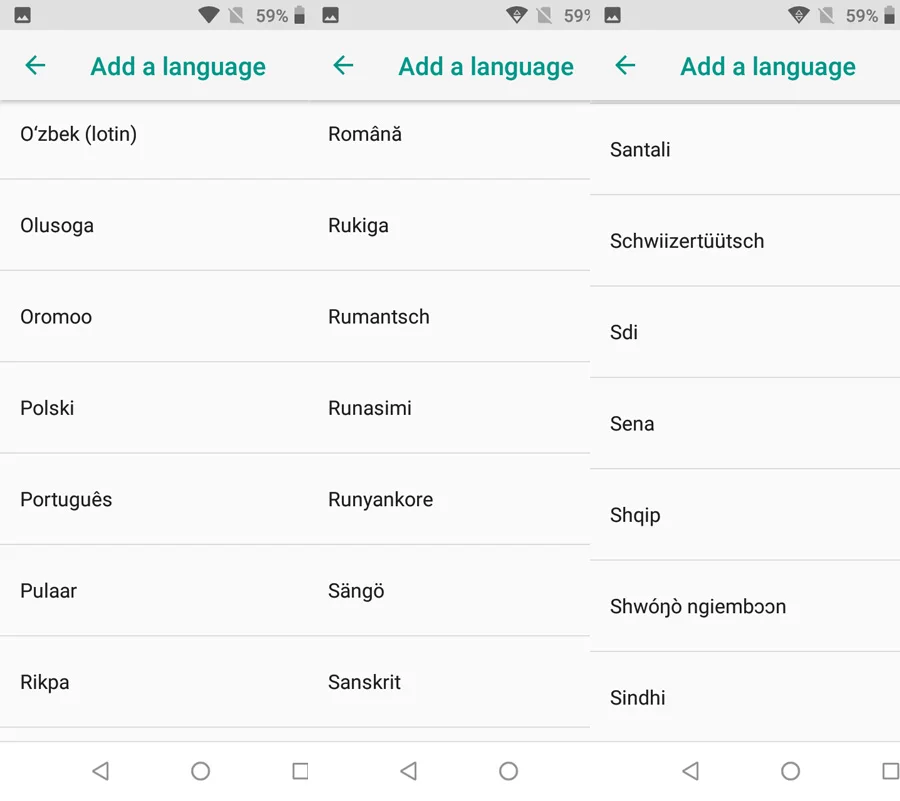The width and height of the screenshot is (900, 801).
Task: Select O'zbek (lotin) language
Action: pyautogui.click(x=154, y=134)
